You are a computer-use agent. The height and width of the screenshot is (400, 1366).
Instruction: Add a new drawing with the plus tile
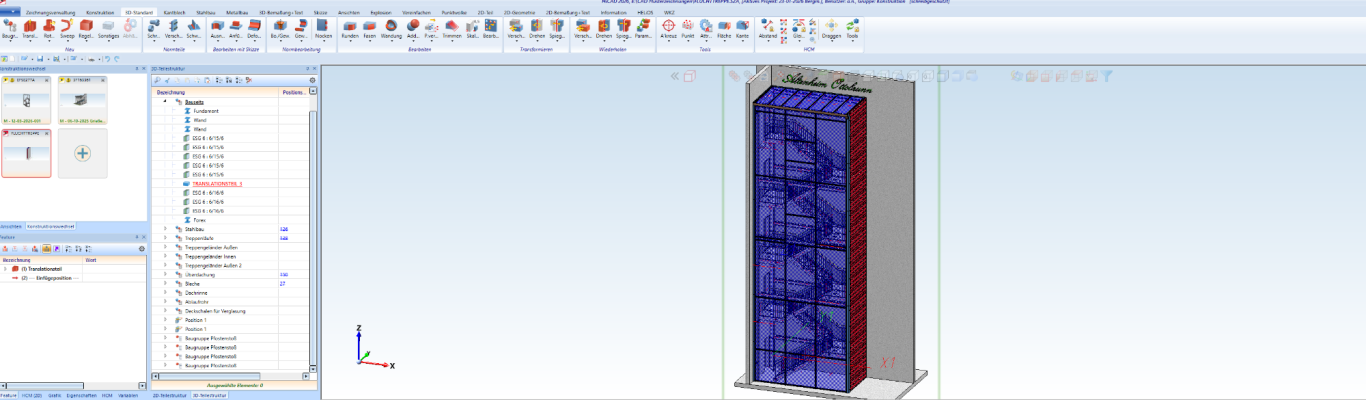pos(83,153)
